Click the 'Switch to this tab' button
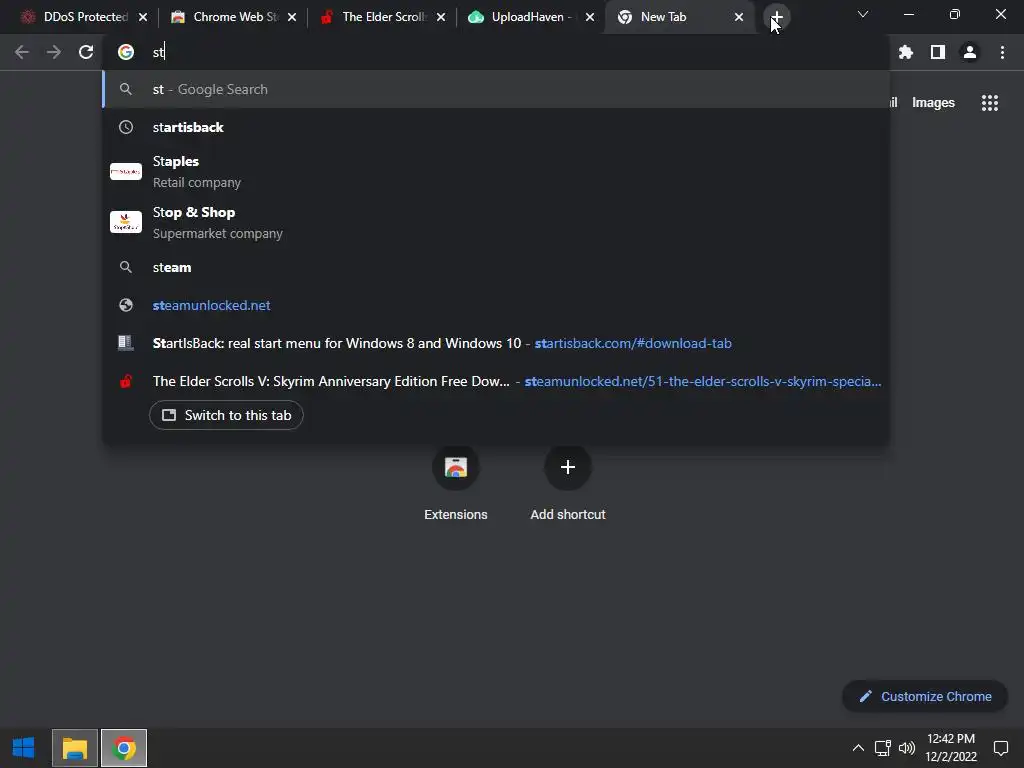 pyautogui.click(x=226, y=415)
